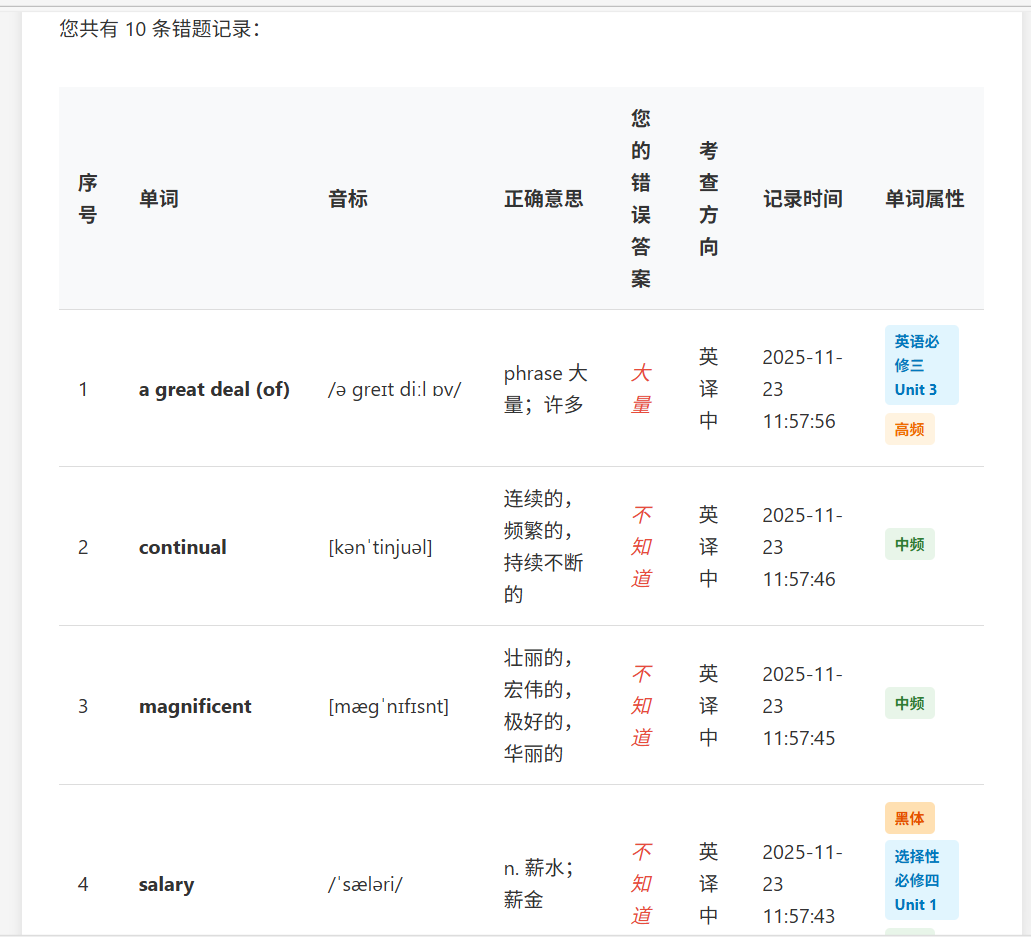This screenshot has width=1031, height=937.
Task: Select the word 'continual'
Action: 183,547
